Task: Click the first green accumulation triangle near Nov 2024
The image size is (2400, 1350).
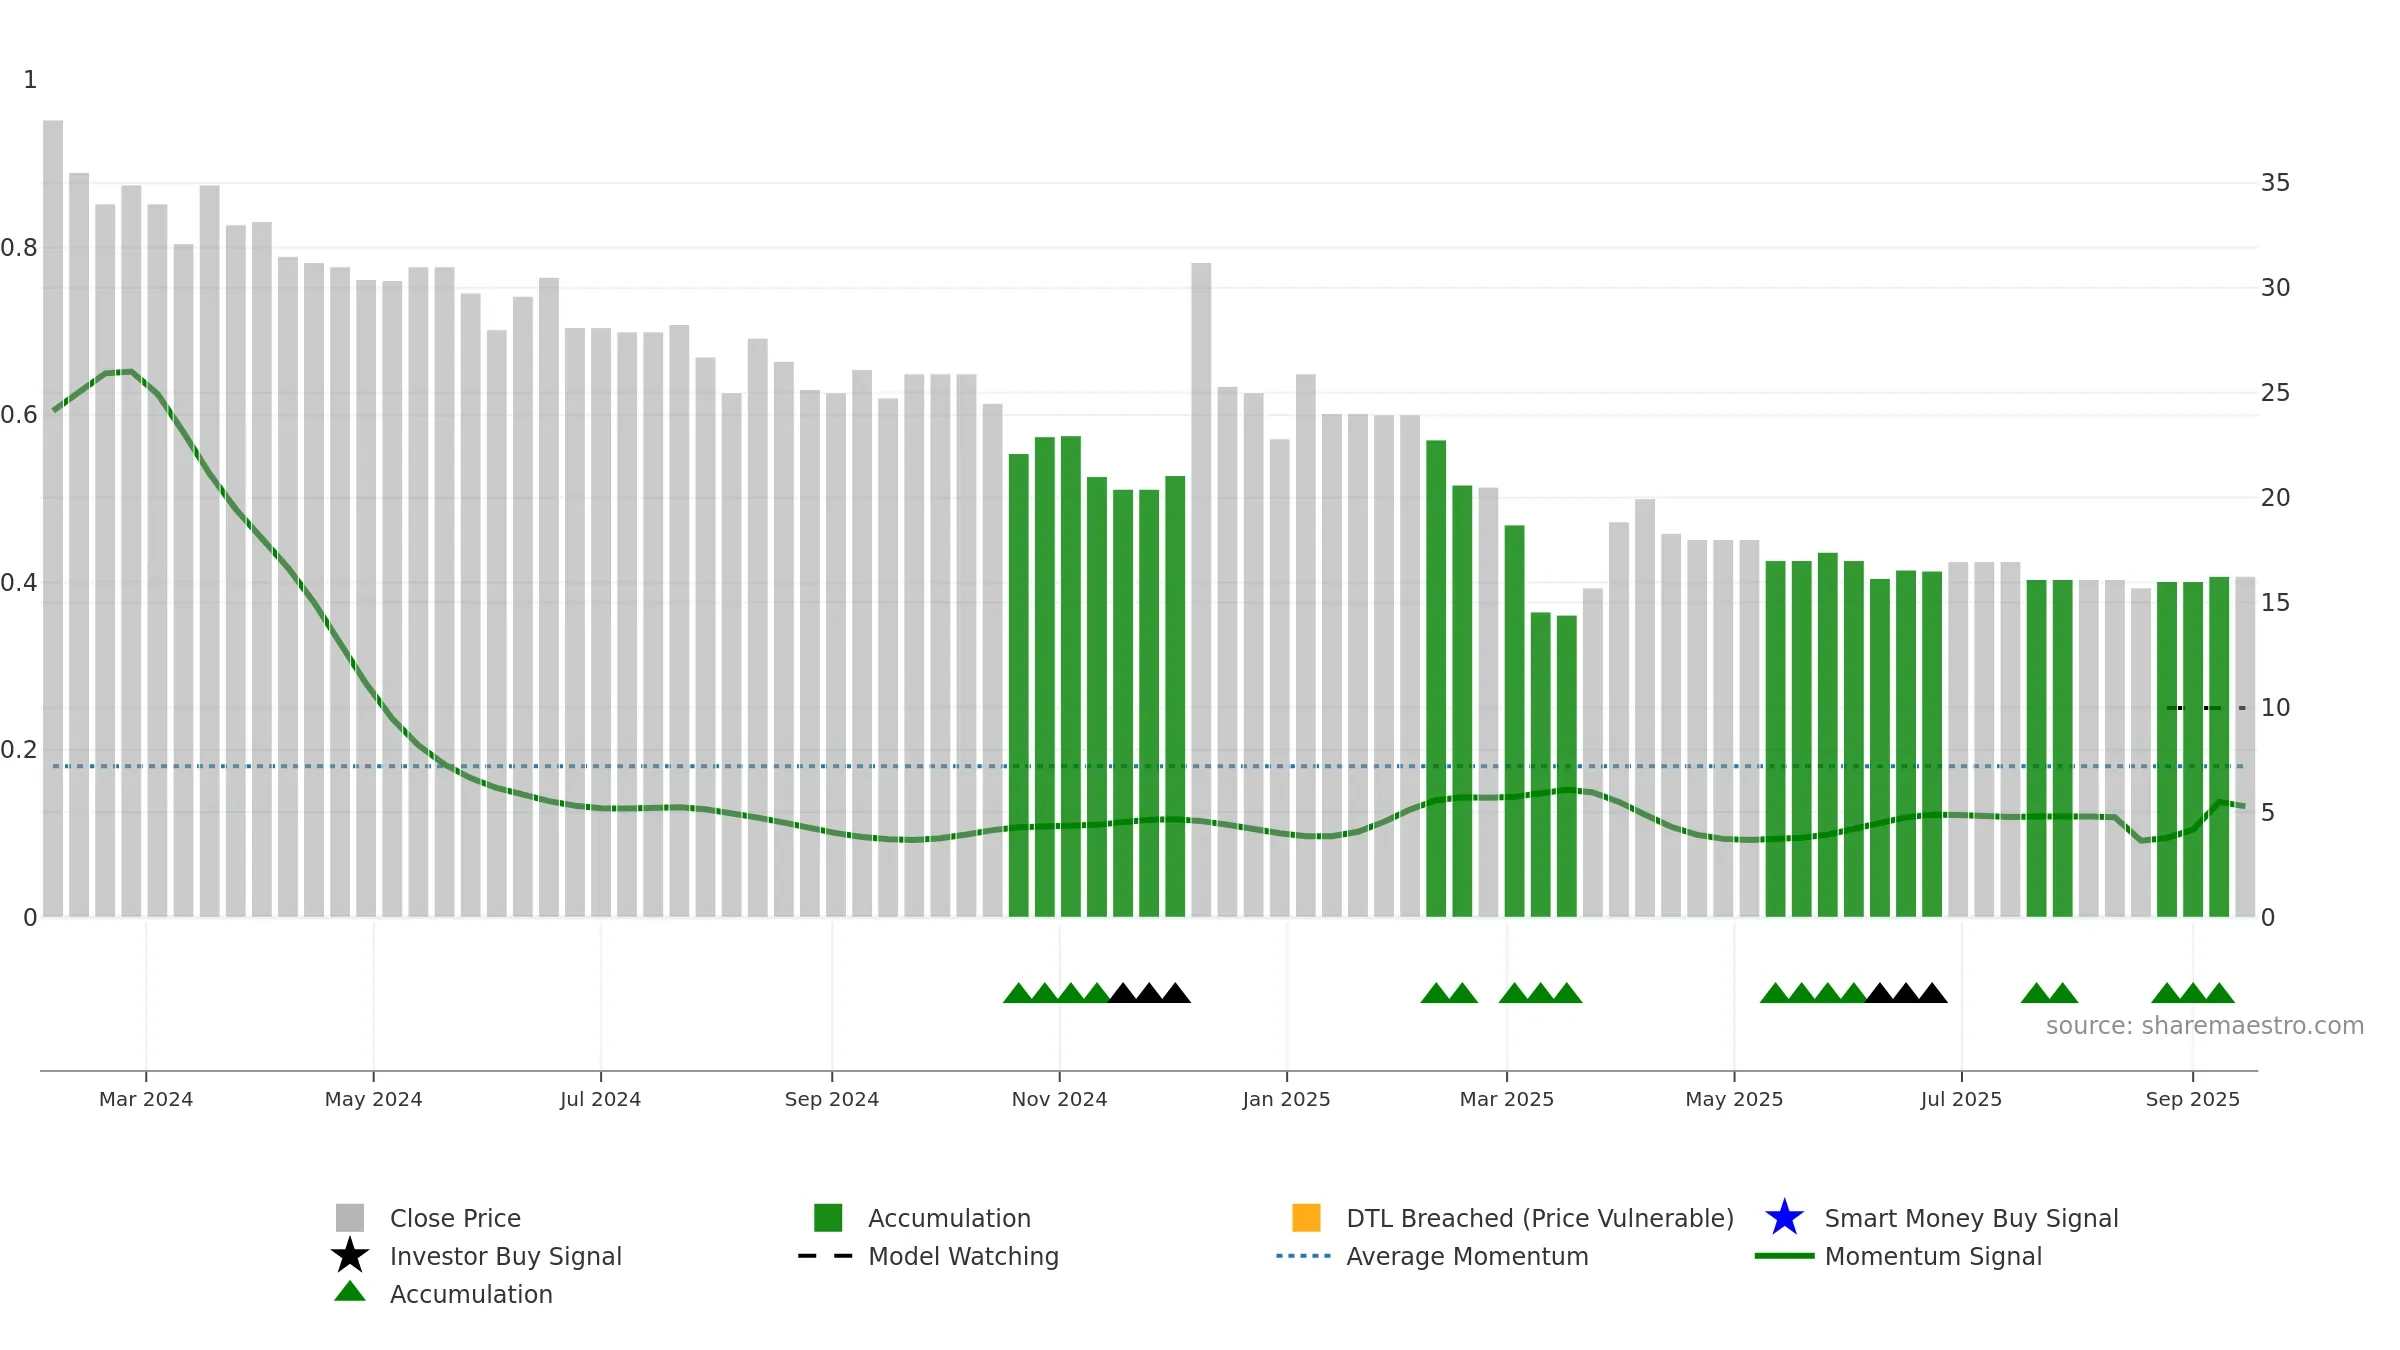Action: tap(1018, 993)
